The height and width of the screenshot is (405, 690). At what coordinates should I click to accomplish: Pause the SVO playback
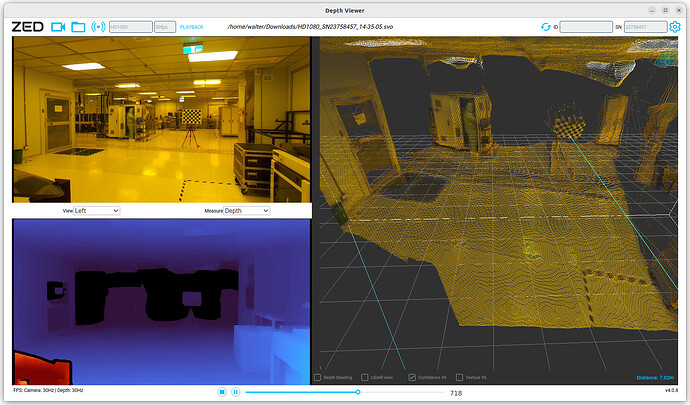[x=235, y=392]
